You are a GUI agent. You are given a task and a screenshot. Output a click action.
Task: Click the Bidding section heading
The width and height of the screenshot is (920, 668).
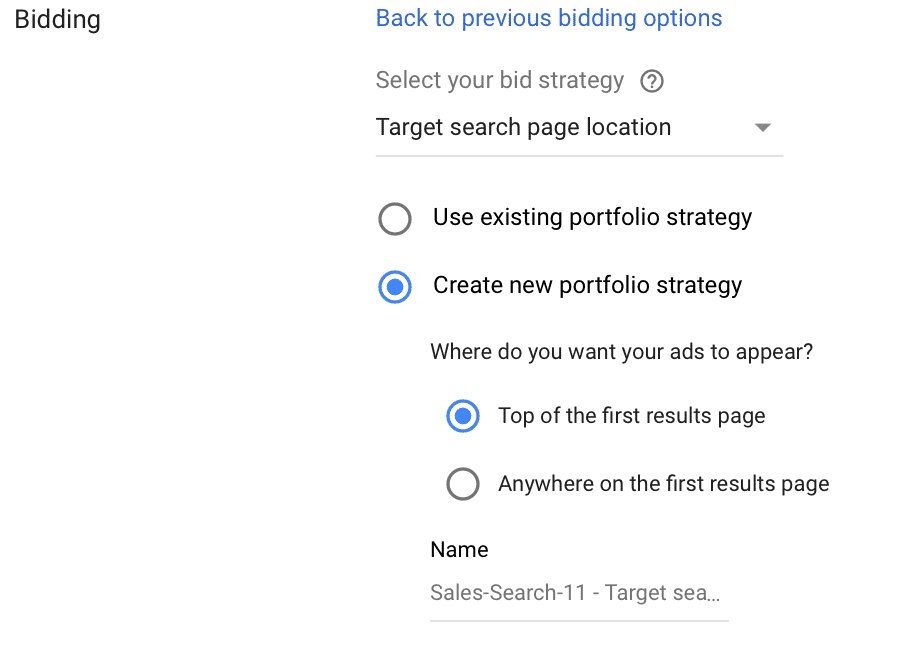click(x=58, y=19)
